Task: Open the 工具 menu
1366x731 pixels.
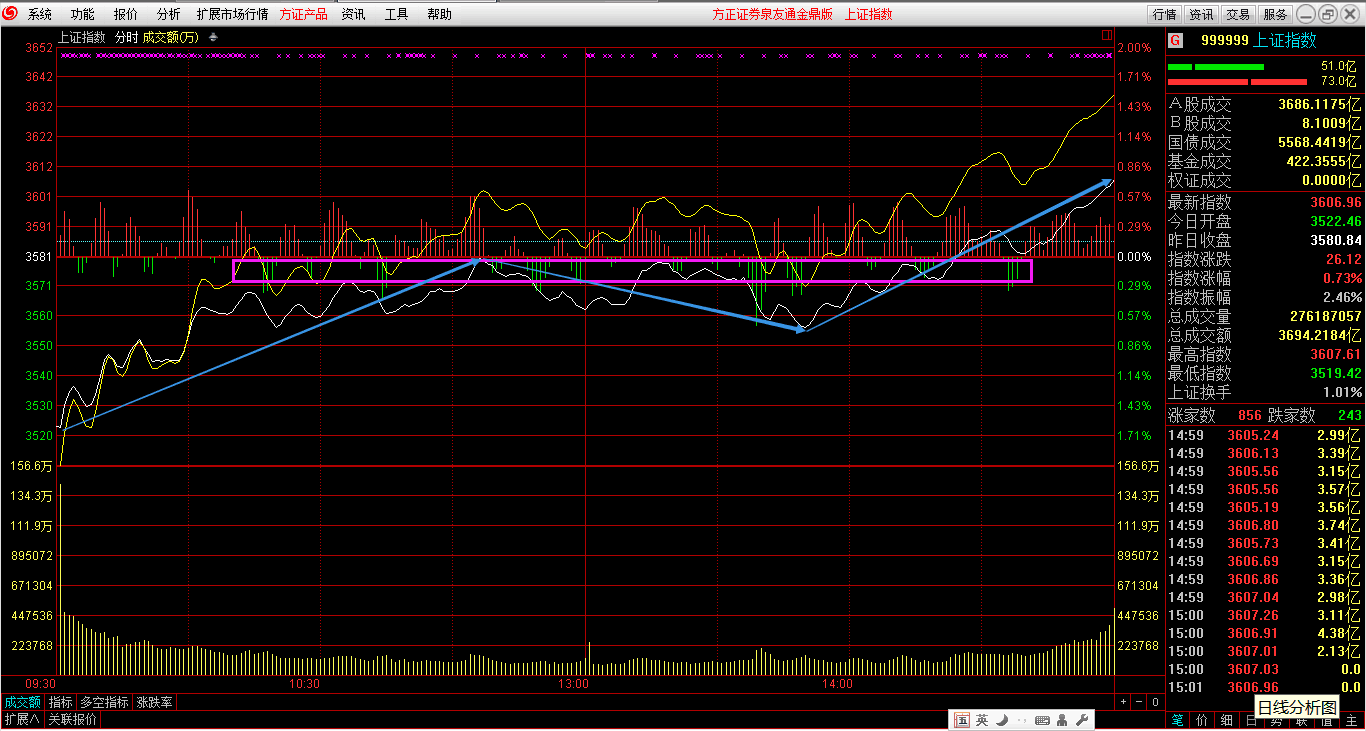Action: pyautogui.click(x=397, y=14)
